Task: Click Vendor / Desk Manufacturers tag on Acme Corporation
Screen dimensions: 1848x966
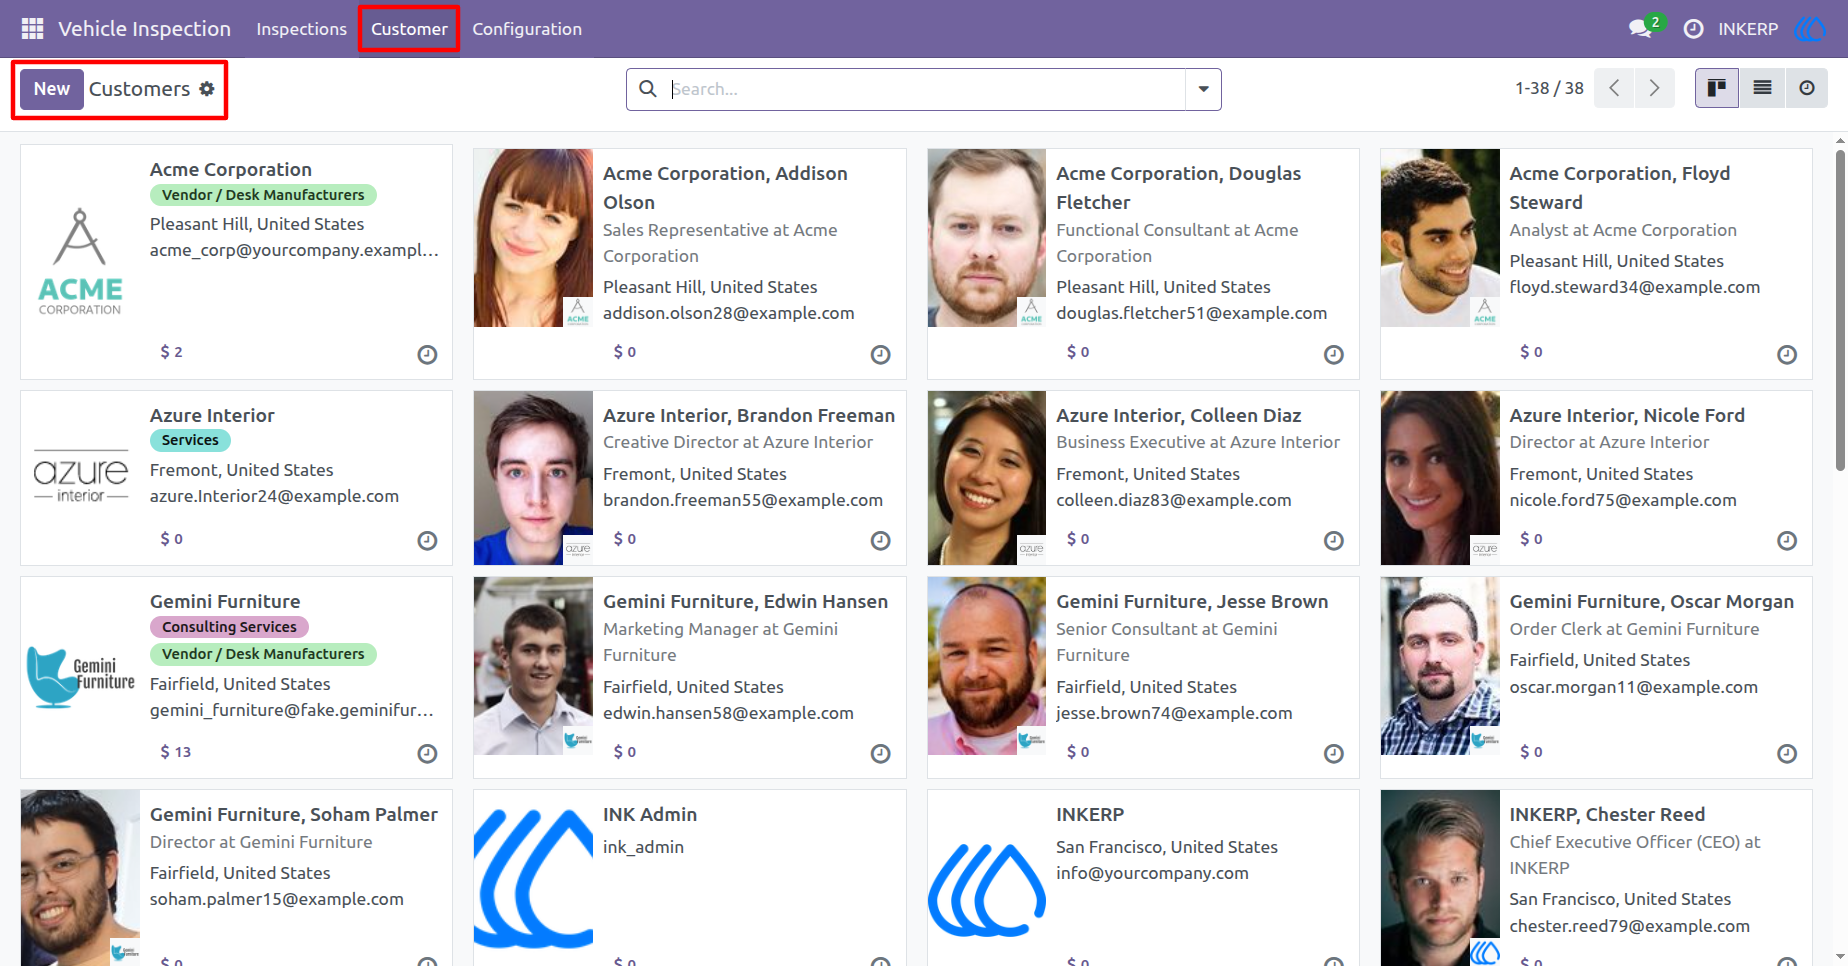Action: click(263, 195)
